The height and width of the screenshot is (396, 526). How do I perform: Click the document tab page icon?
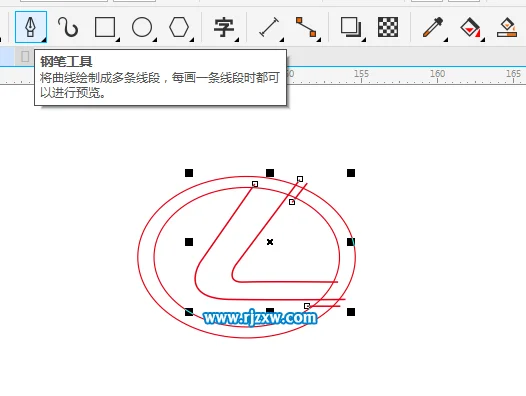pos(25,56)
